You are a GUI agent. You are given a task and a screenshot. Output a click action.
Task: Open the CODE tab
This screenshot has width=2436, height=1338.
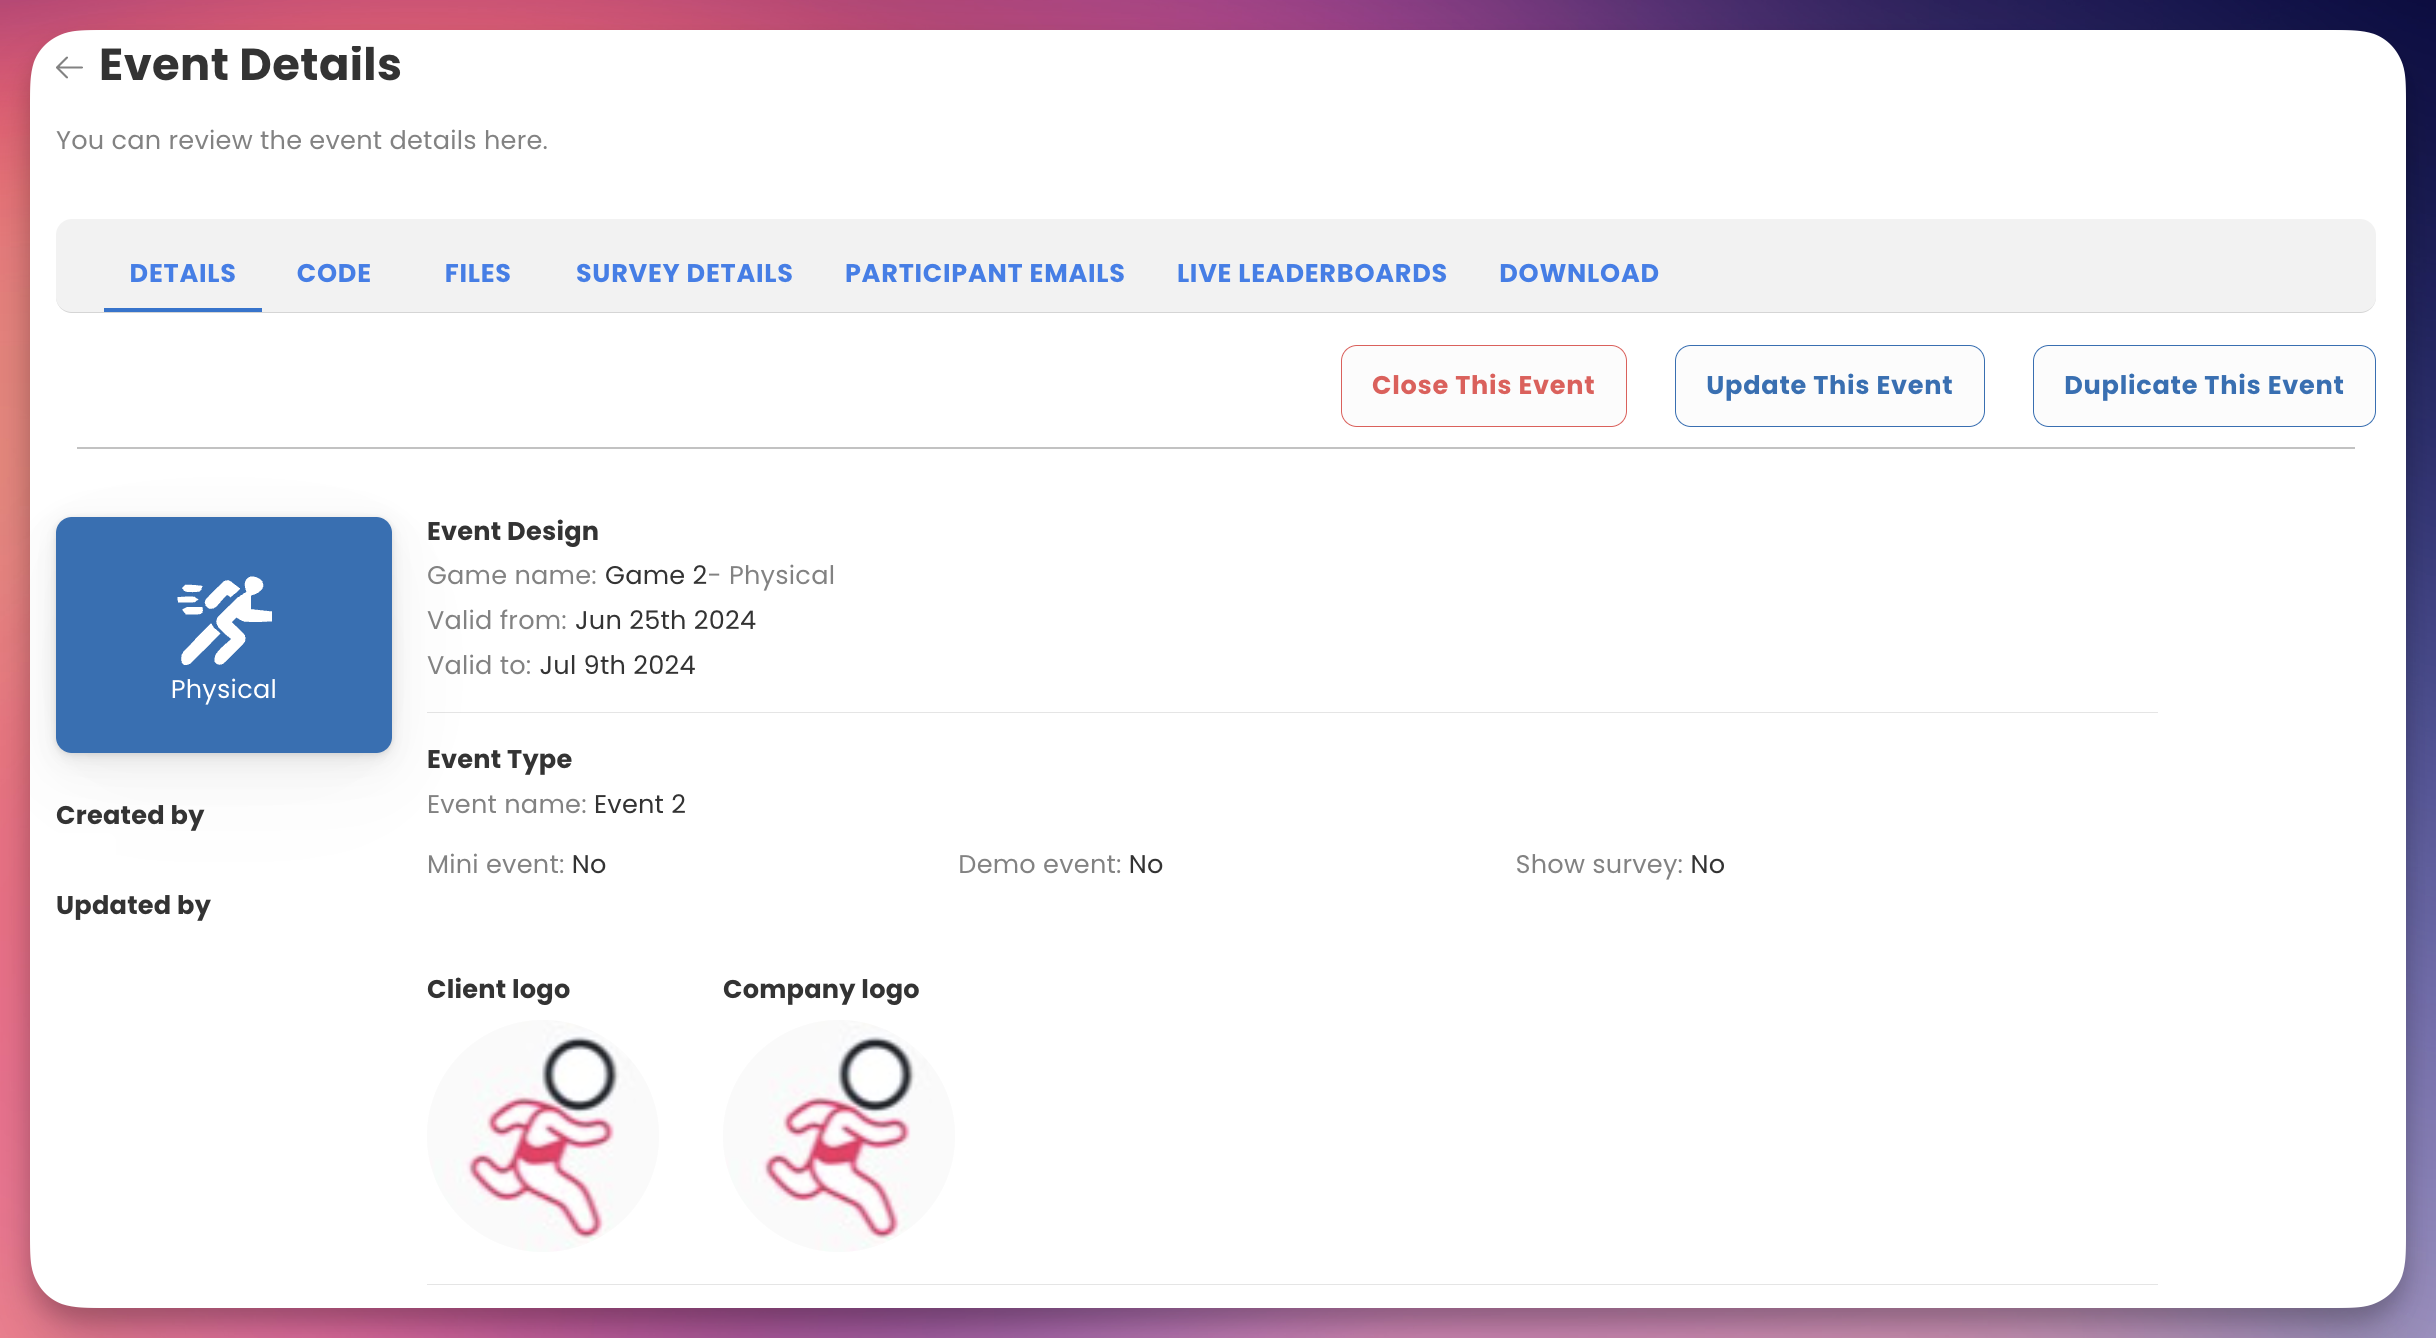(x=334, y=273)
